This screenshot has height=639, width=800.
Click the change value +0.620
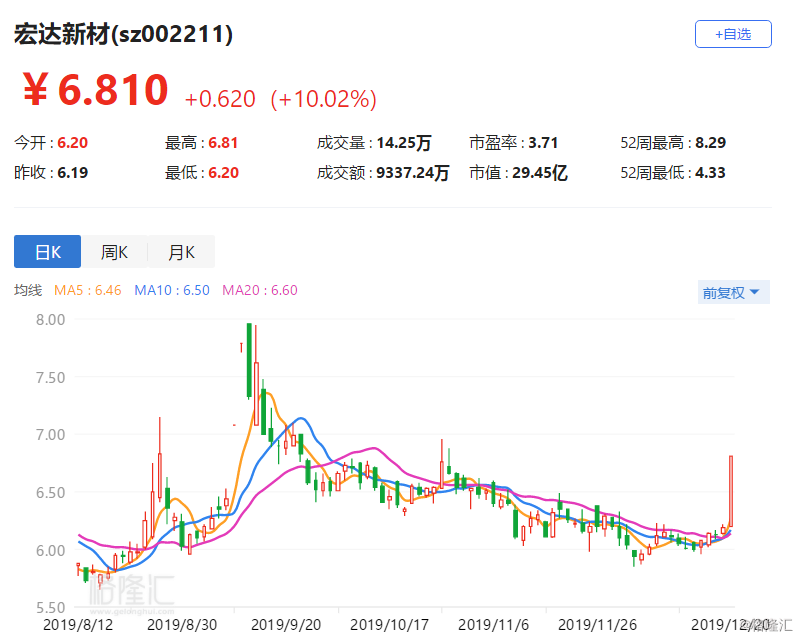click(220, 99)
